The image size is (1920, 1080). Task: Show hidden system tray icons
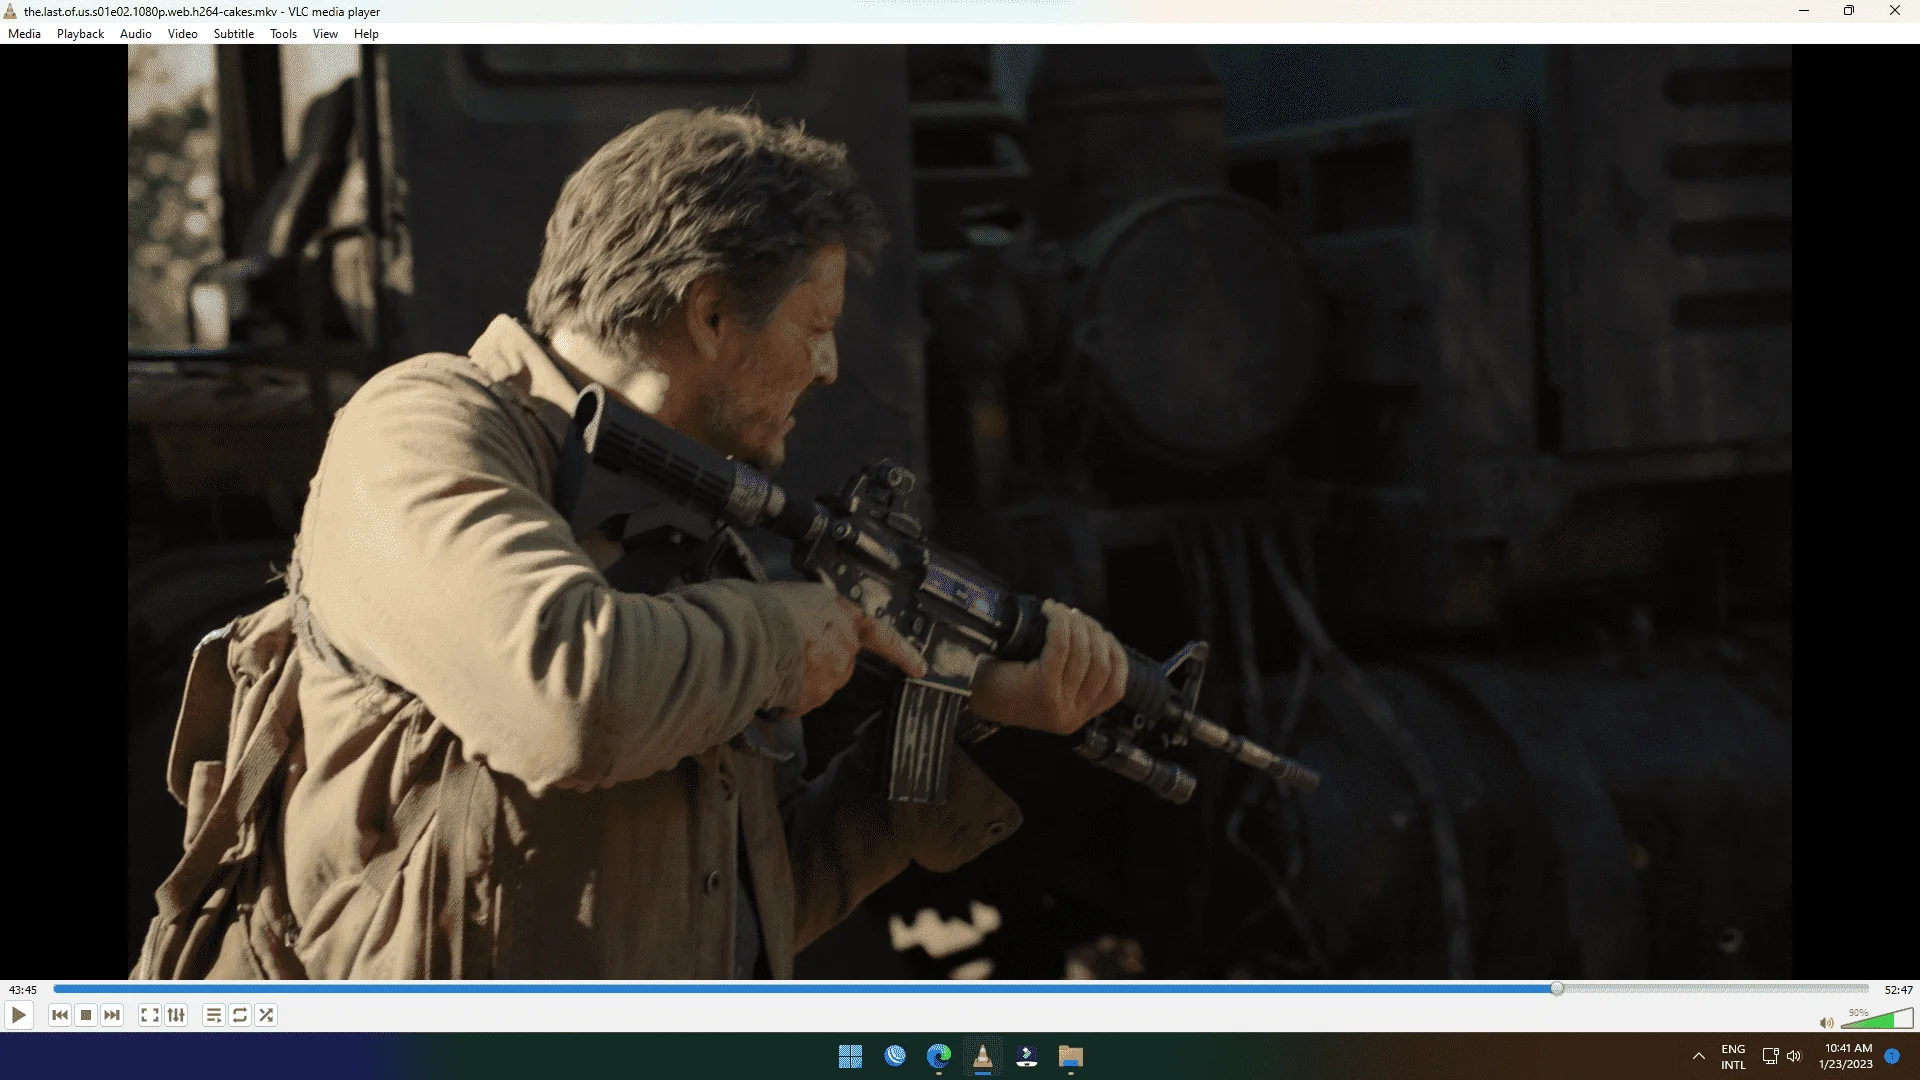click(1698, 1057)
